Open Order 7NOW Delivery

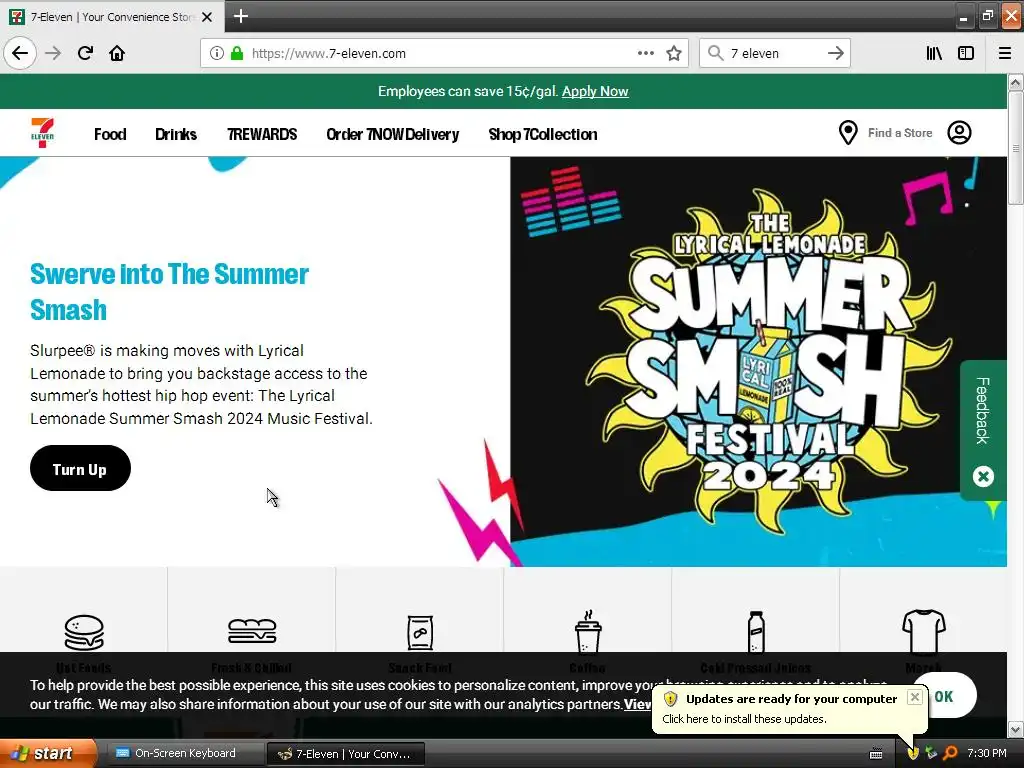coord(392,134)
